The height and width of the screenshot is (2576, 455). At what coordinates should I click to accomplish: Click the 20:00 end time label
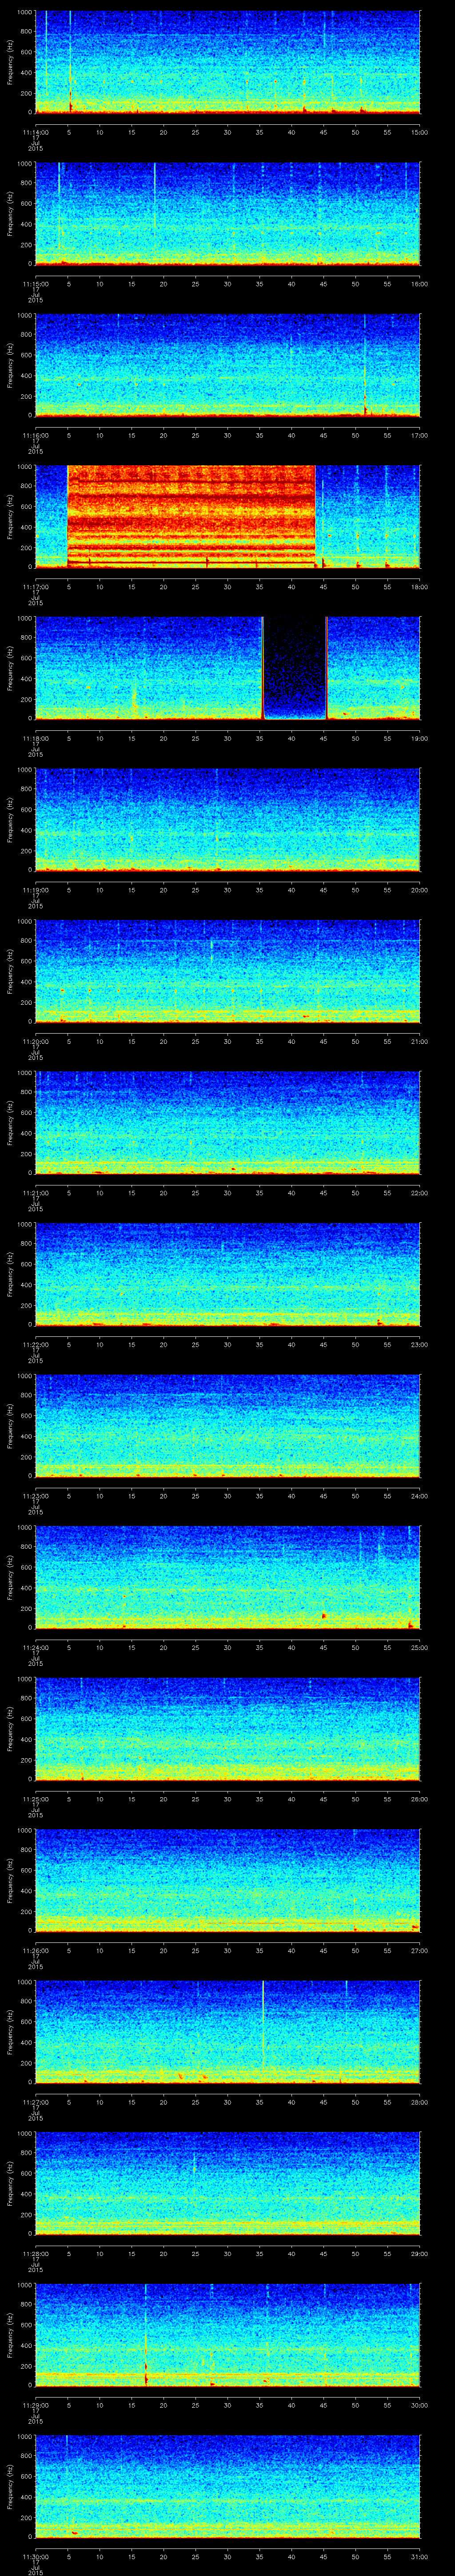(419, 890)
